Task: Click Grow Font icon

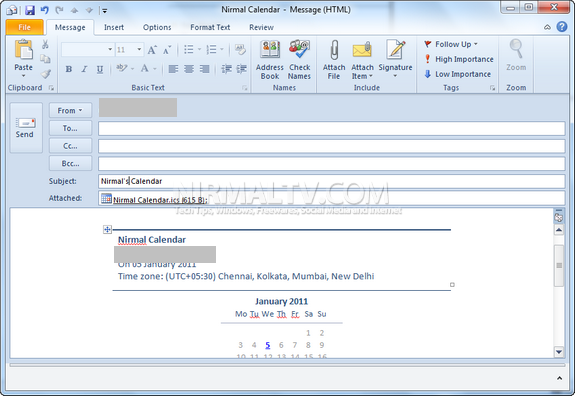Action: (x=152, y=50)
